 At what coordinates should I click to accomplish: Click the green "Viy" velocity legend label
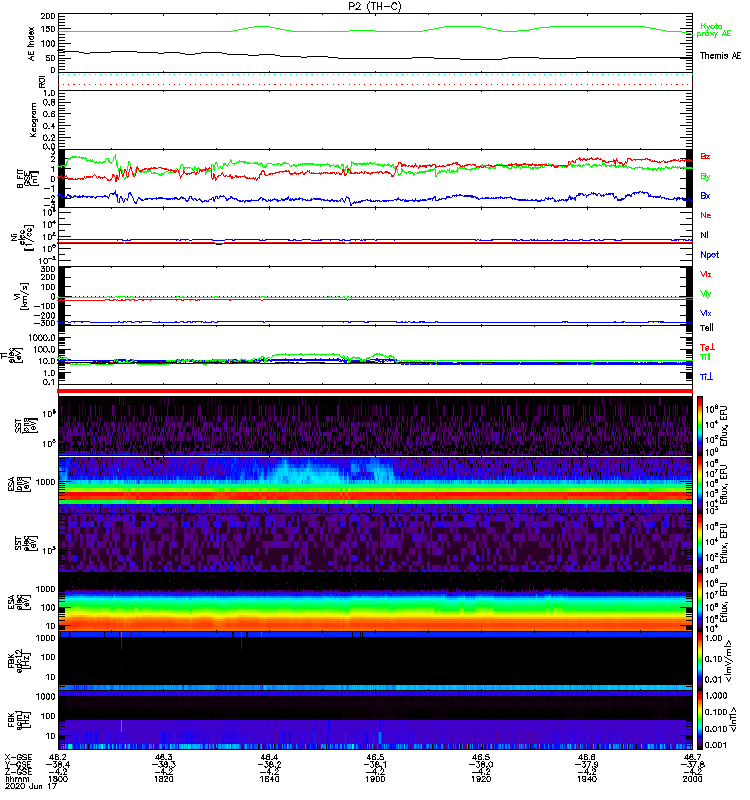click(x=705, y=294)
